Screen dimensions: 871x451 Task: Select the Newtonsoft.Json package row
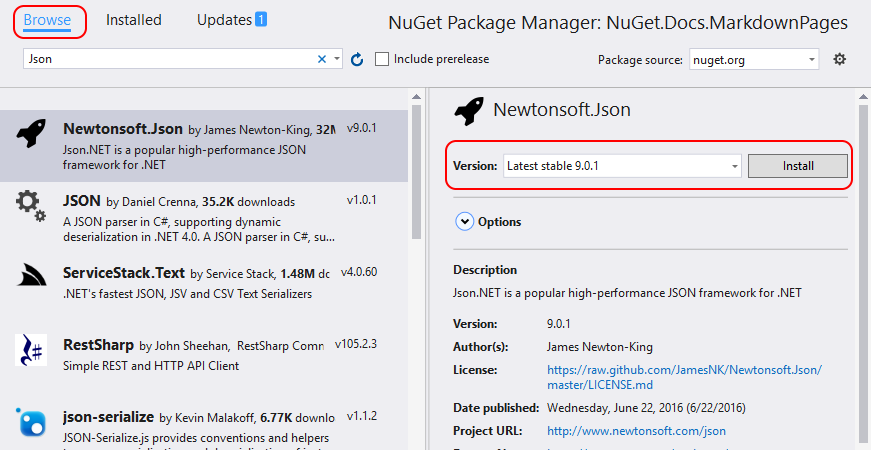[204, 146]
